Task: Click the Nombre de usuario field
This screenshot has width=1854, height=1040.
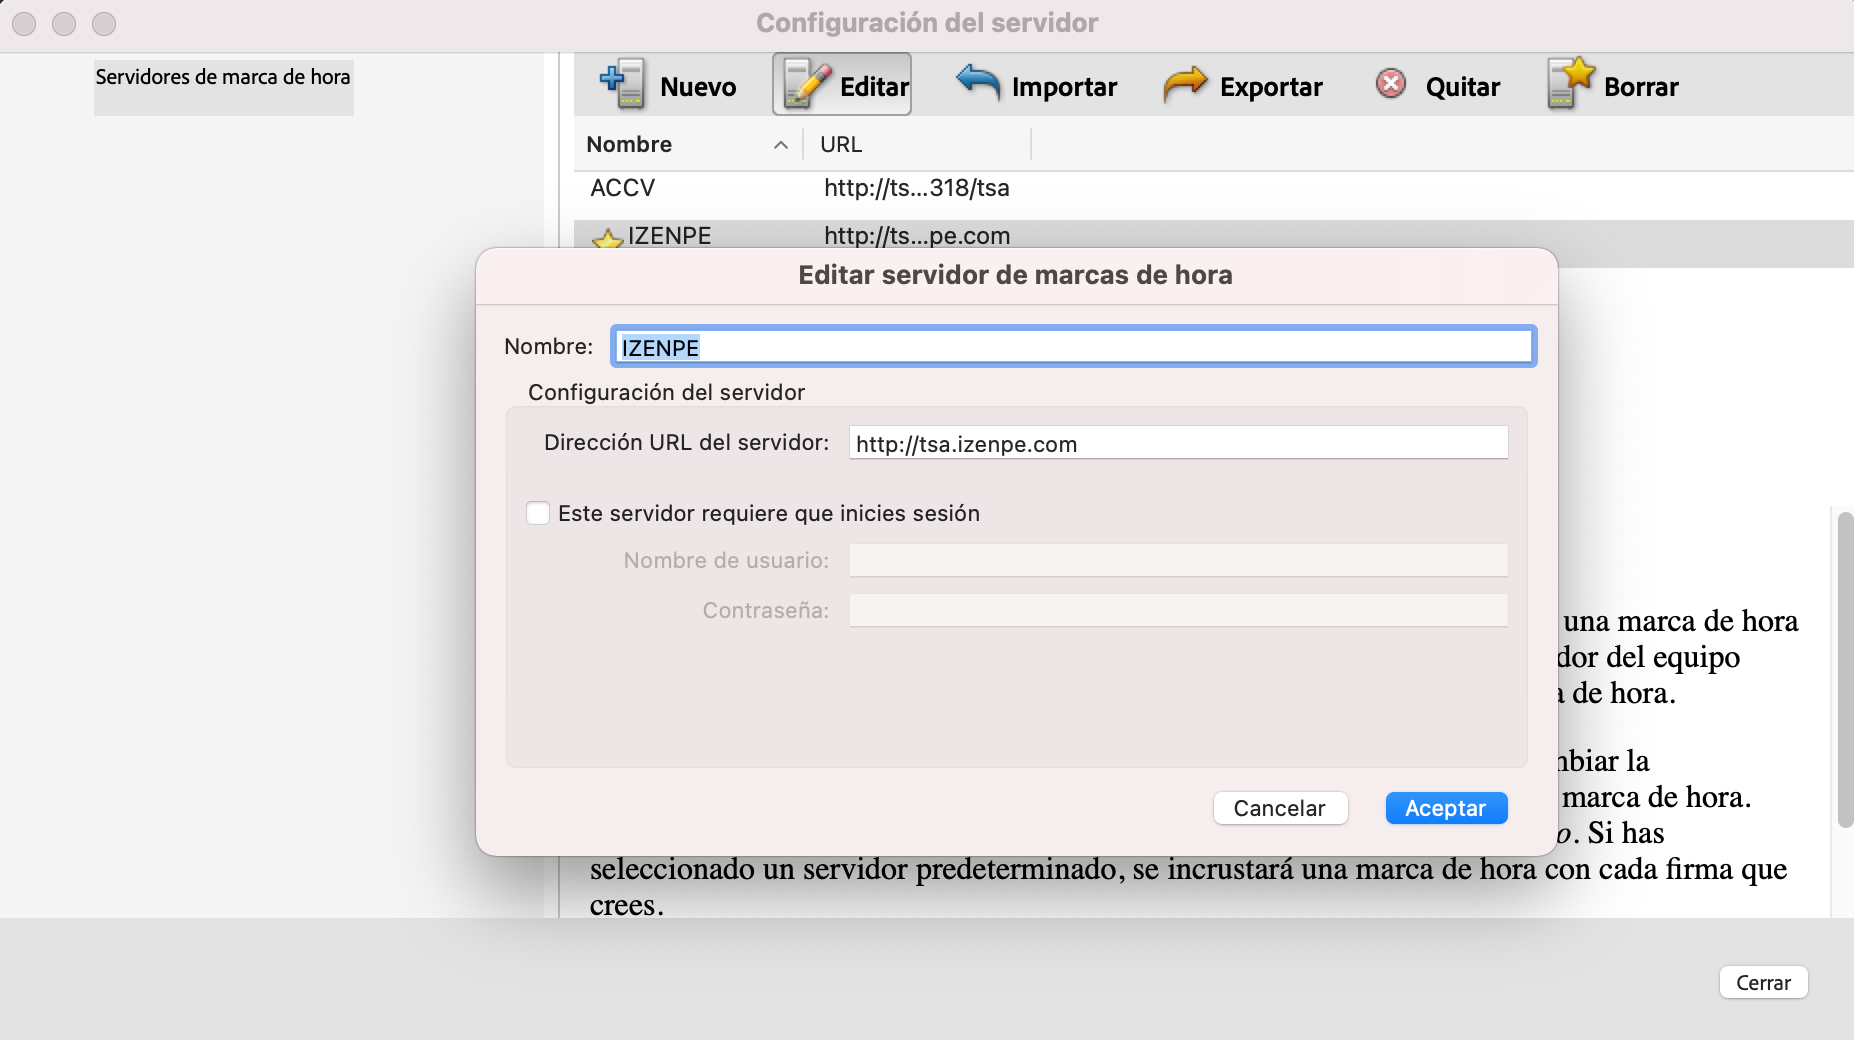Action: click(1177, 561)
